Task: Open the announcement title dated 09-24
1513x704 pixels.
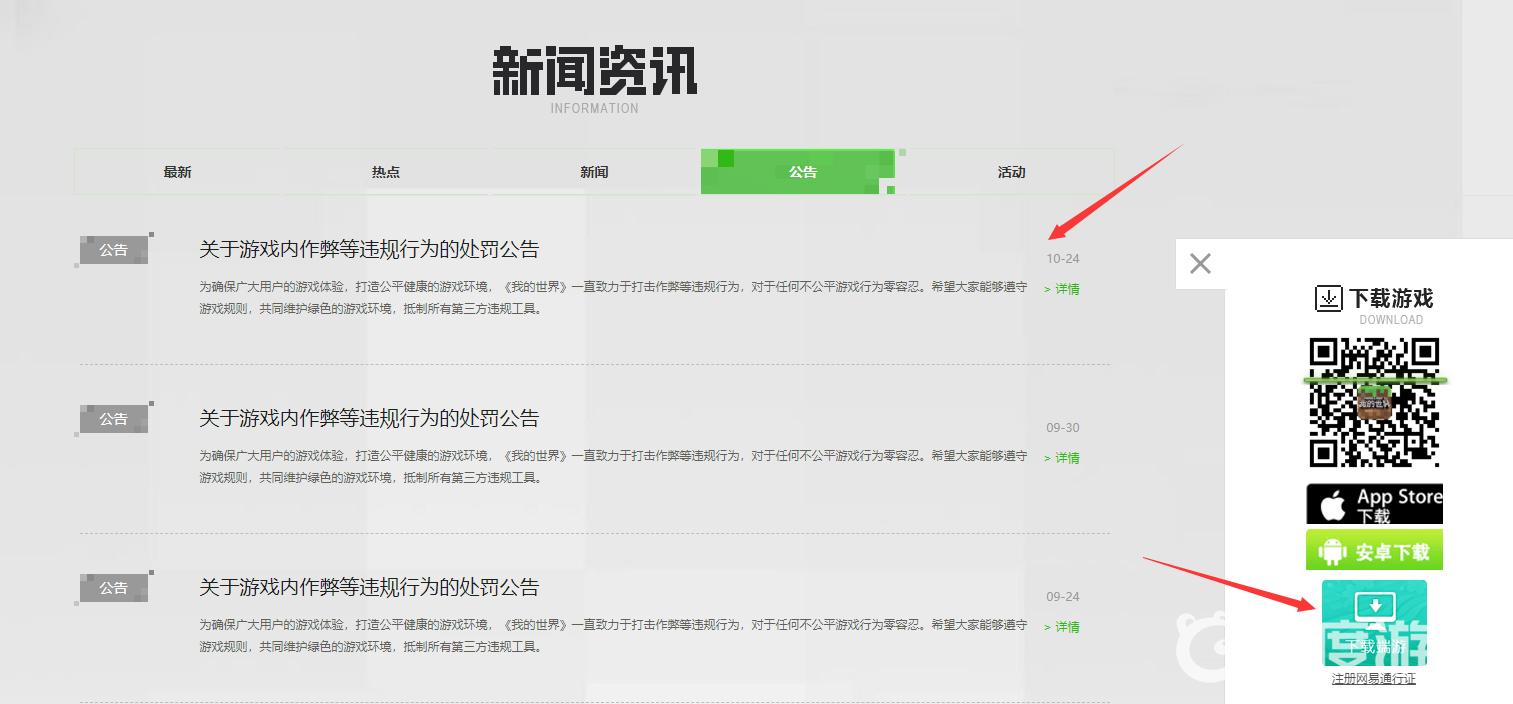Action: point(369,587)
